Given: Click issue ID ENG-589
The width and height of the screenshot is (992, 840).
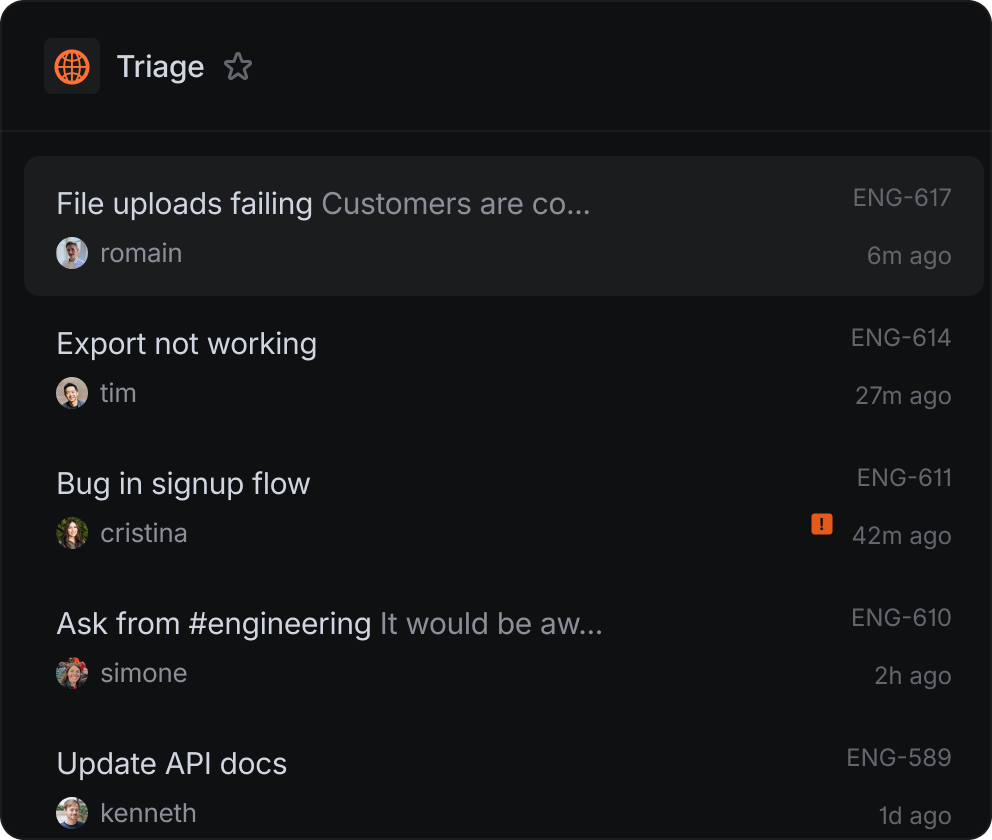Looking at the screenshot, I should (x=898, y=758).
